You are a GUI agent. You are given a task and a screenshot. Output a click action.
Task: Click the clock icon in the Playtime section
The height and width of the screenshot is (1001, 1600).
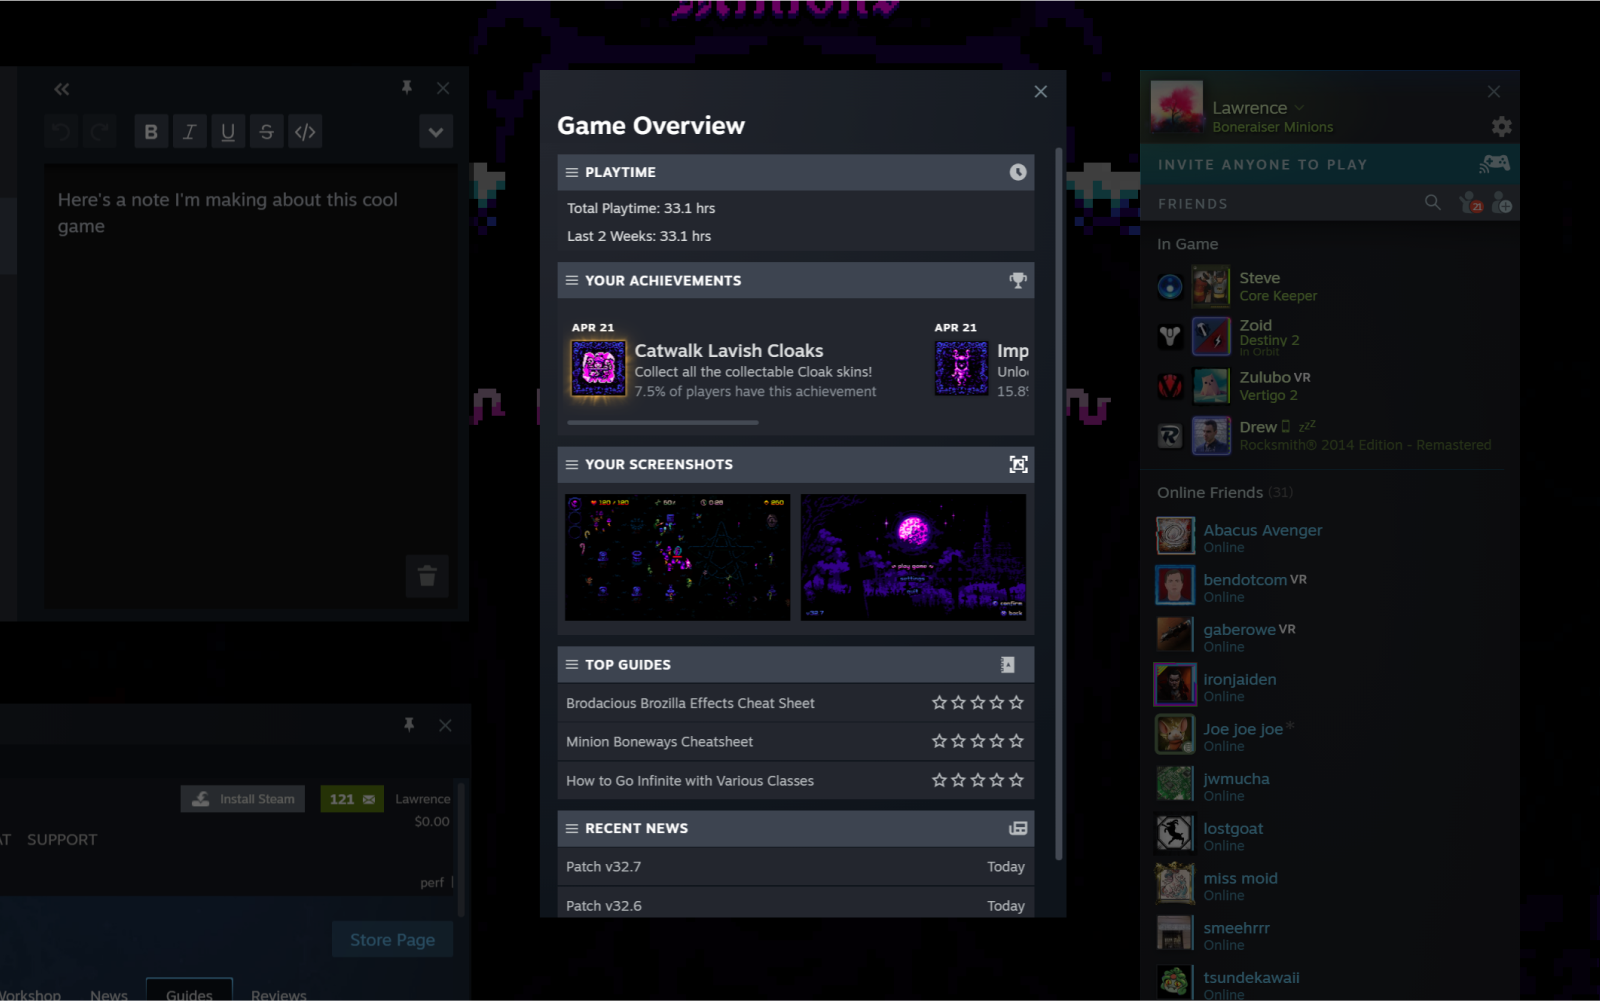click(1017, 172)
